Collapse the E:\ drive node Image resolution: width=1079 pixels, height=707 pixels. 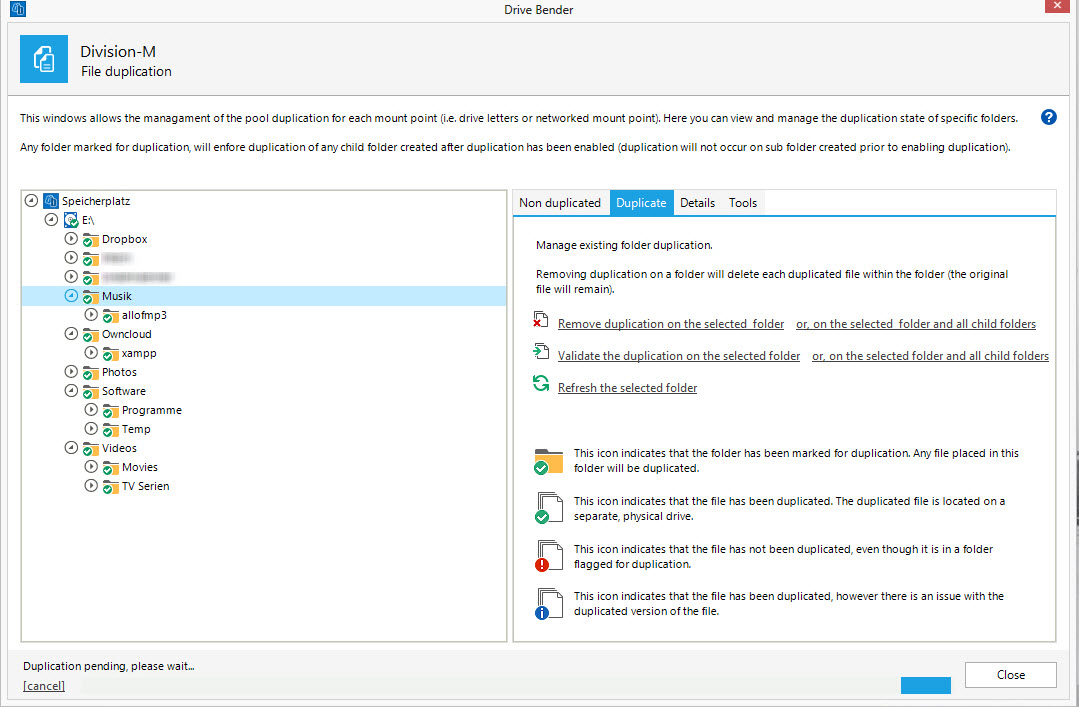(x=51, y=220)
